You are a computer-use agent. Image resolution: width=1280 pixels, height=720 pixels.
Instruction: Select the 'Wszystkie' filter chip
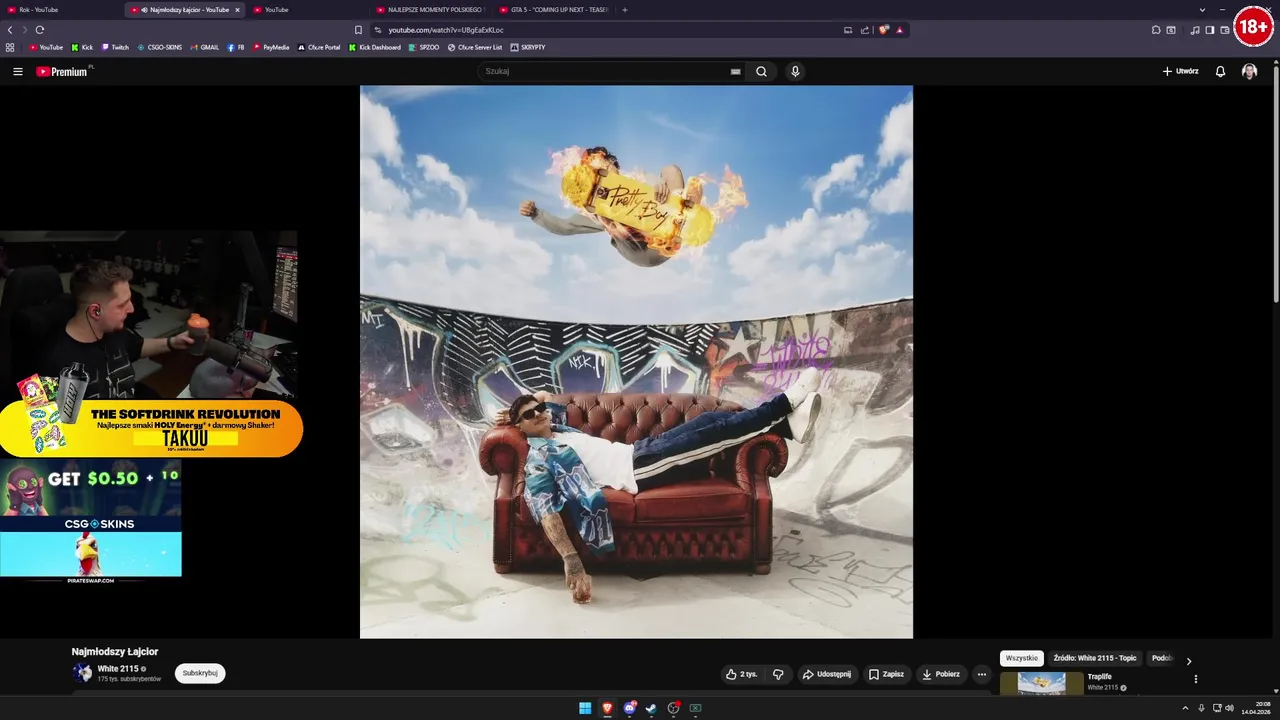(1022, 658)
